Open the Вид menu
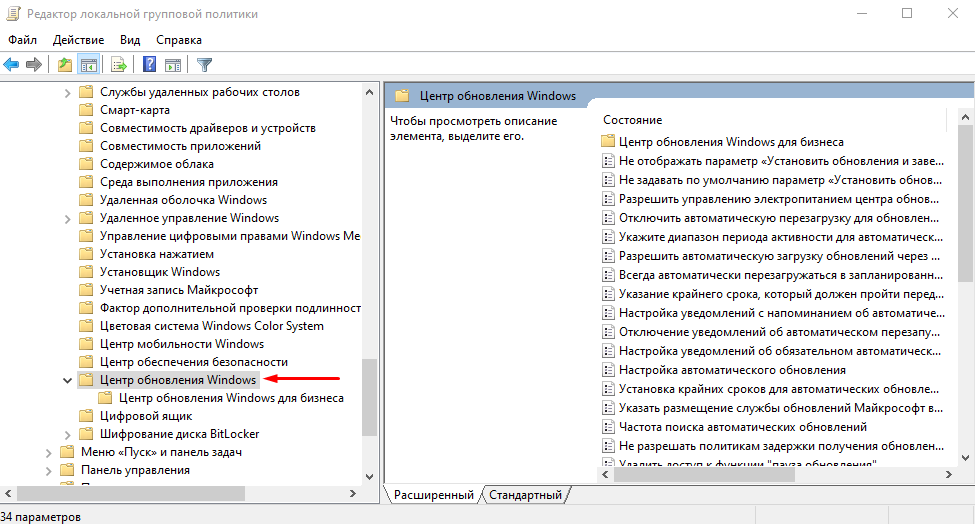Image resolution: width=975 pixels, height=524 pixels. click(130, 40)
